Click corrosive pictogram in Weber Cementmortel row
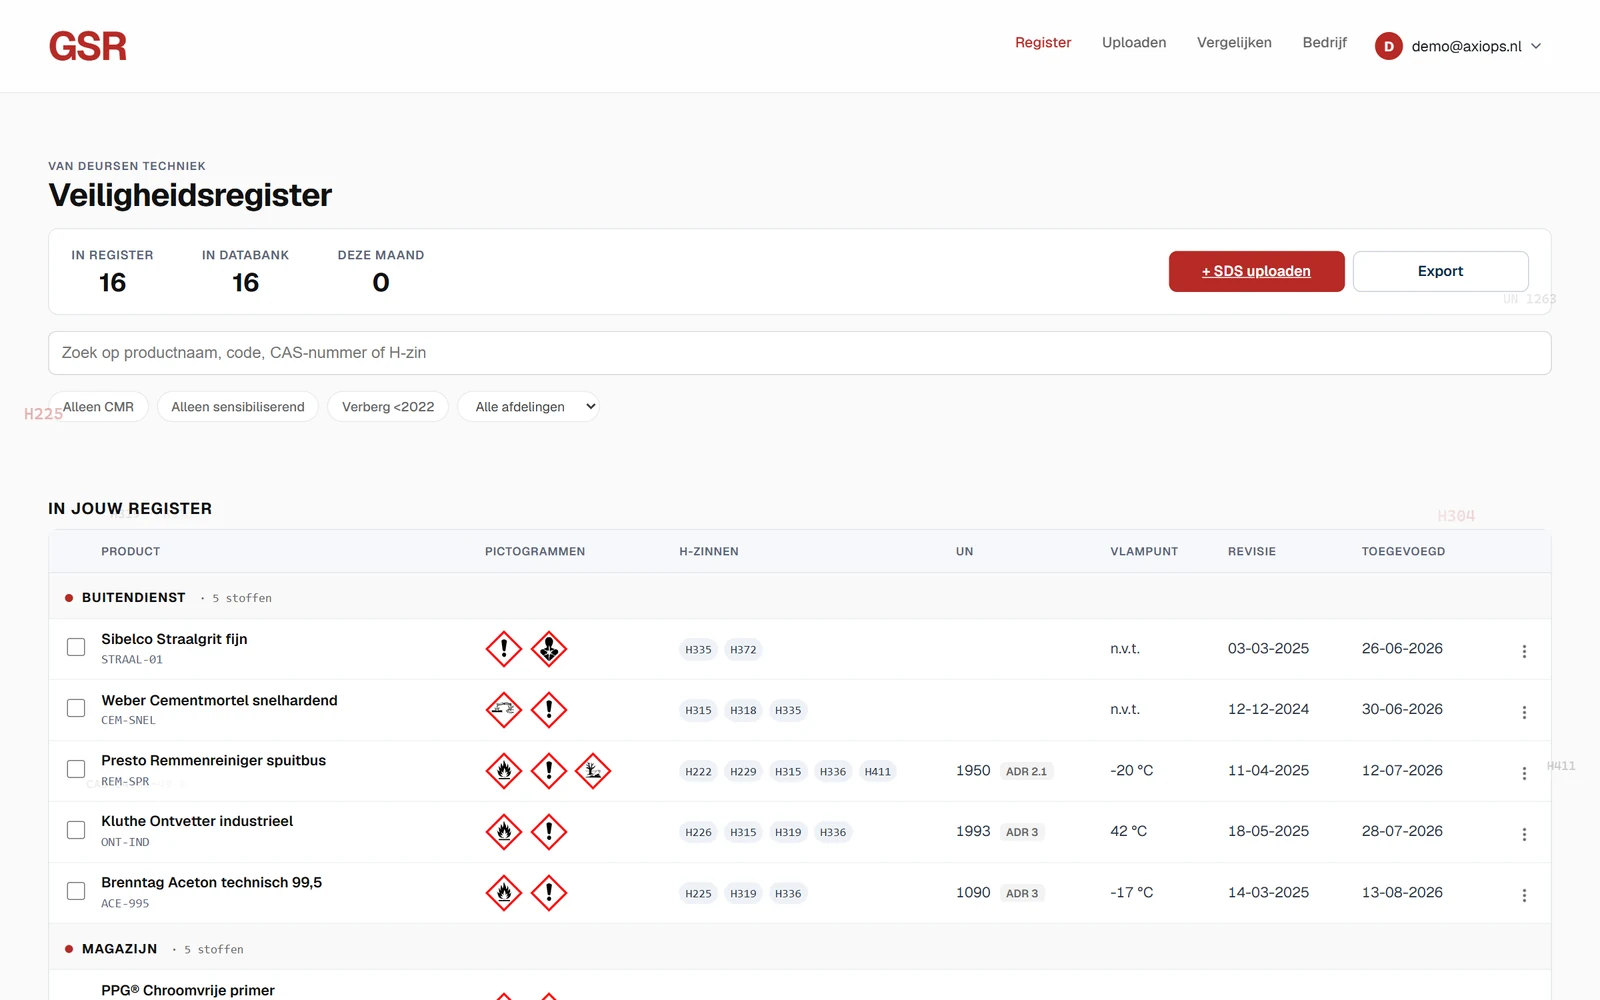This screenshot has width=1600, height=1000. (x=504, y=710)
